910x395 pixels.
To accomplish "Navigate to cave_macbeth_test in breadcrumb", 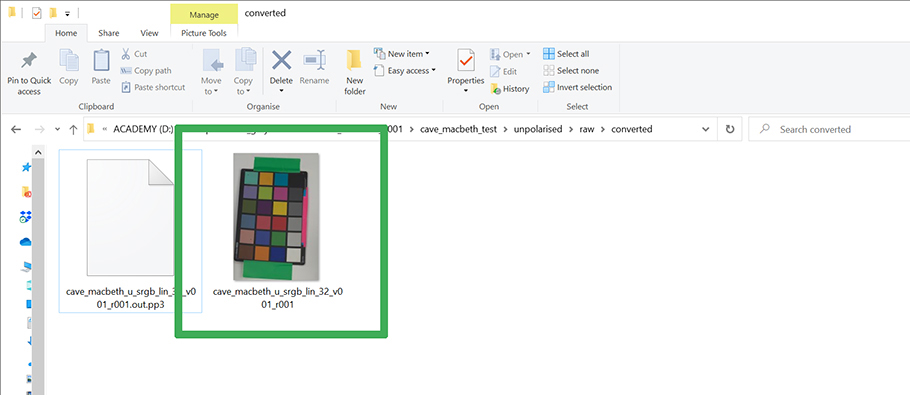I will click(458, 129).
